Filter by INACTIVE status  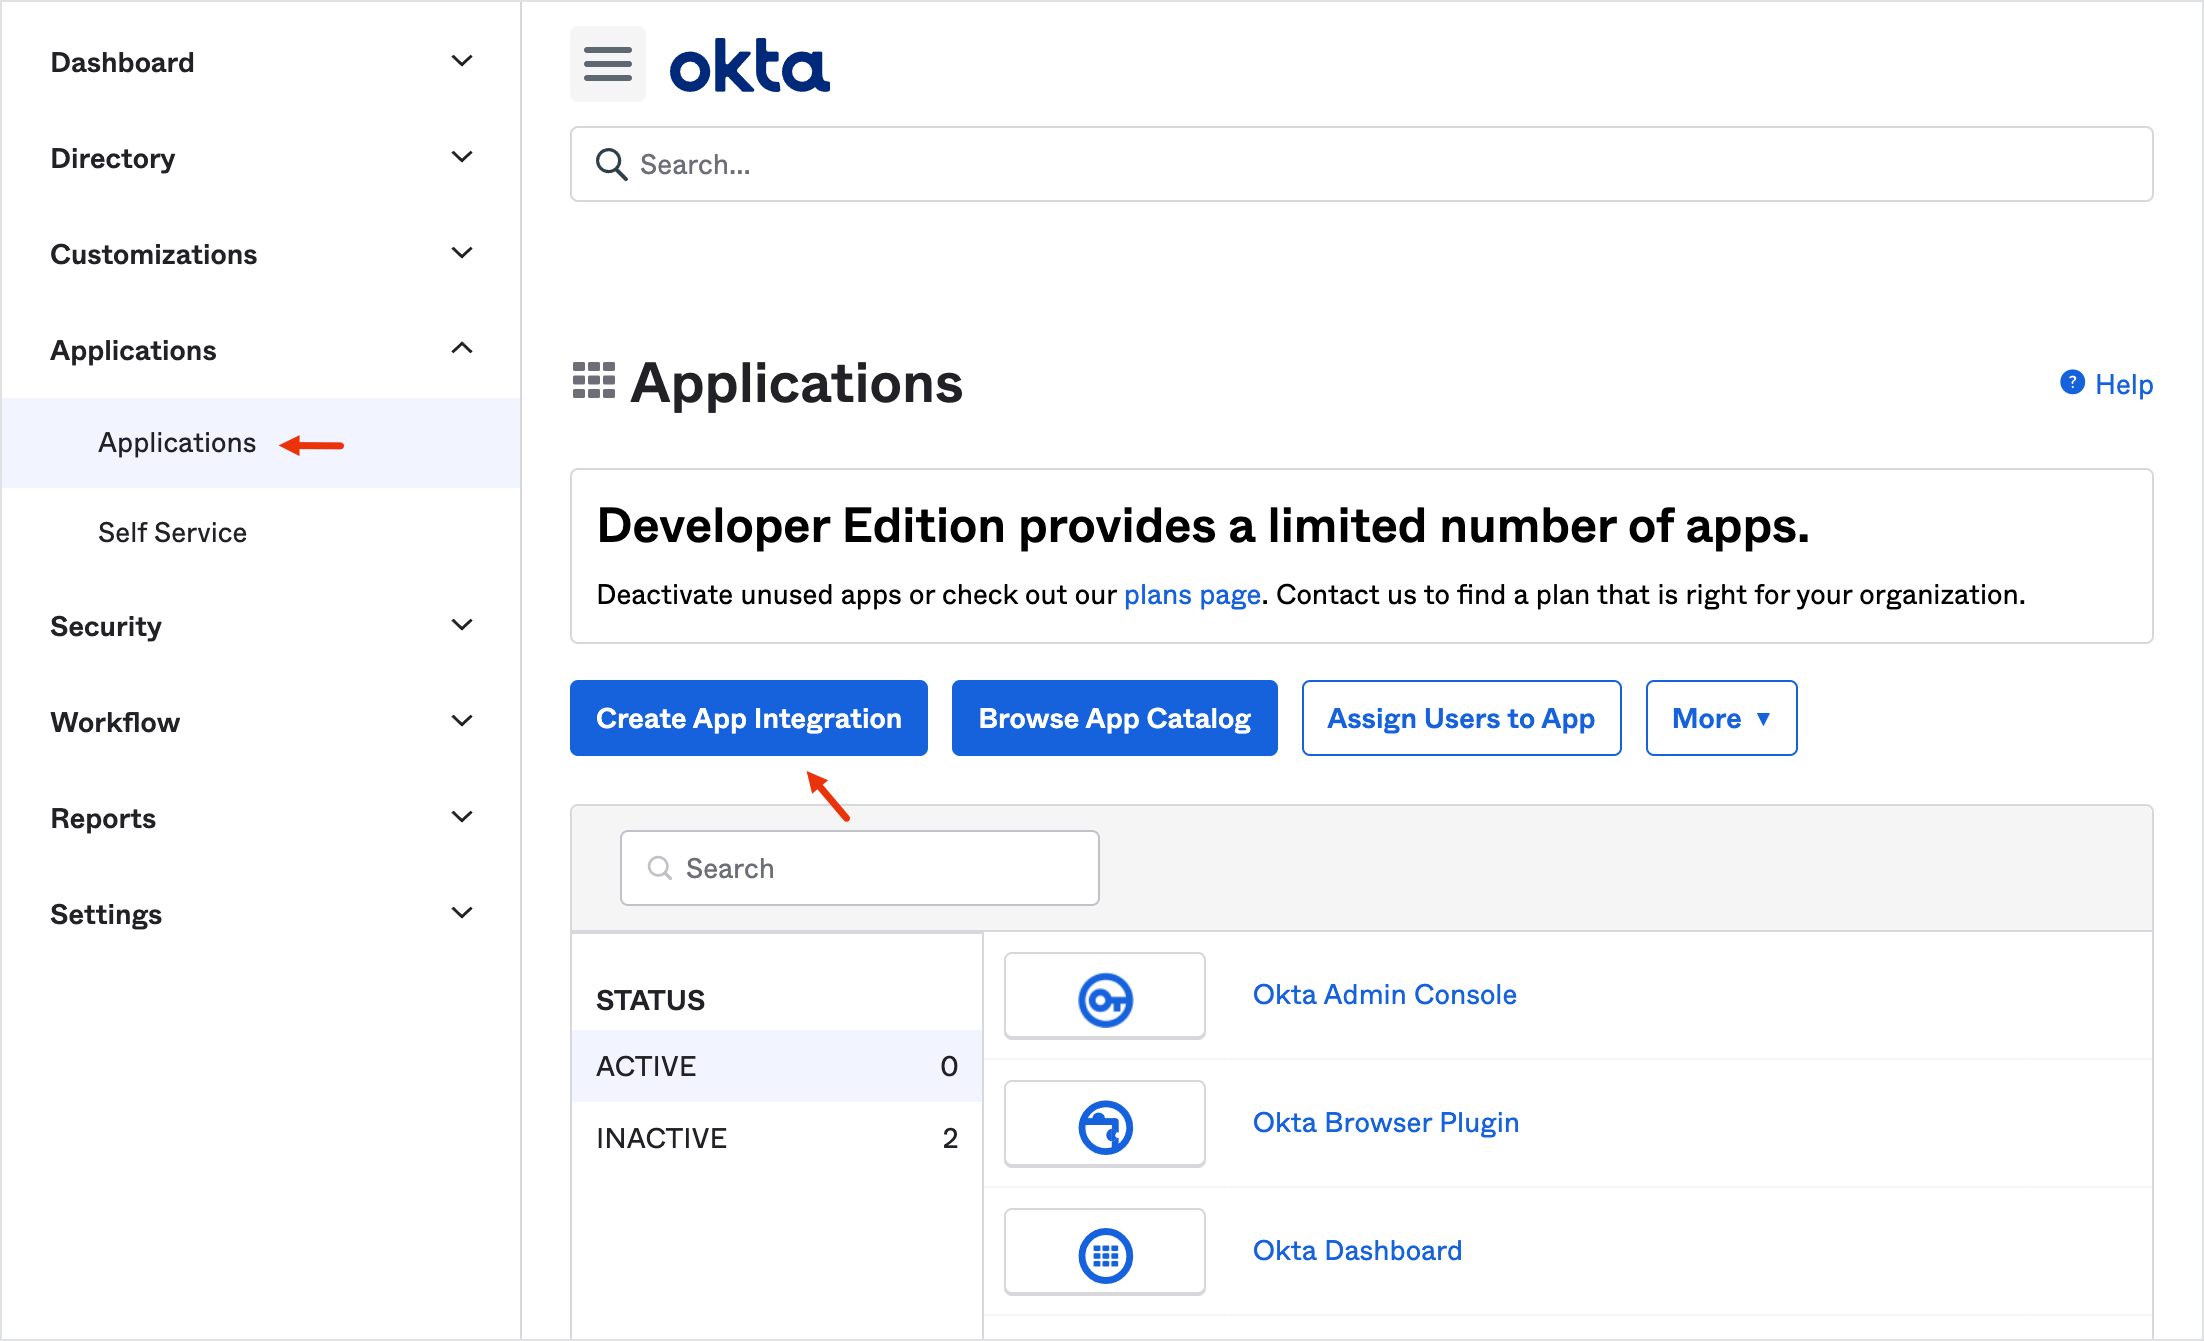pyautogui.click(x=777, y=1138)
